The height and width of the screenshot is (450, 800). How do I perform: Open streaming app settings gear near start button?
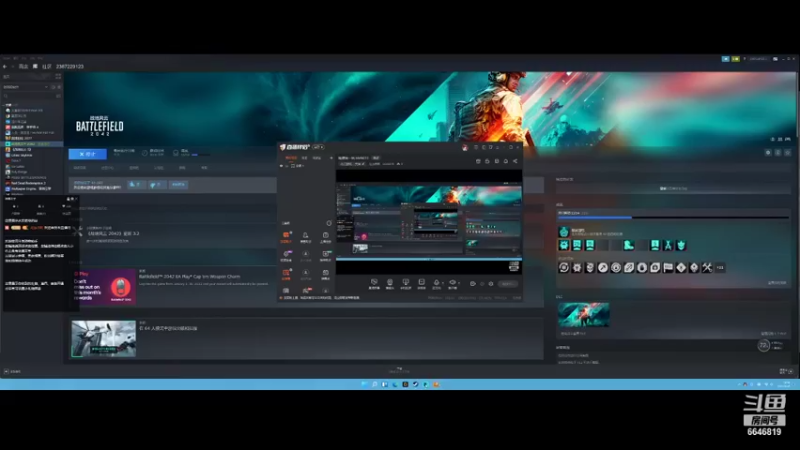(491, 284)
